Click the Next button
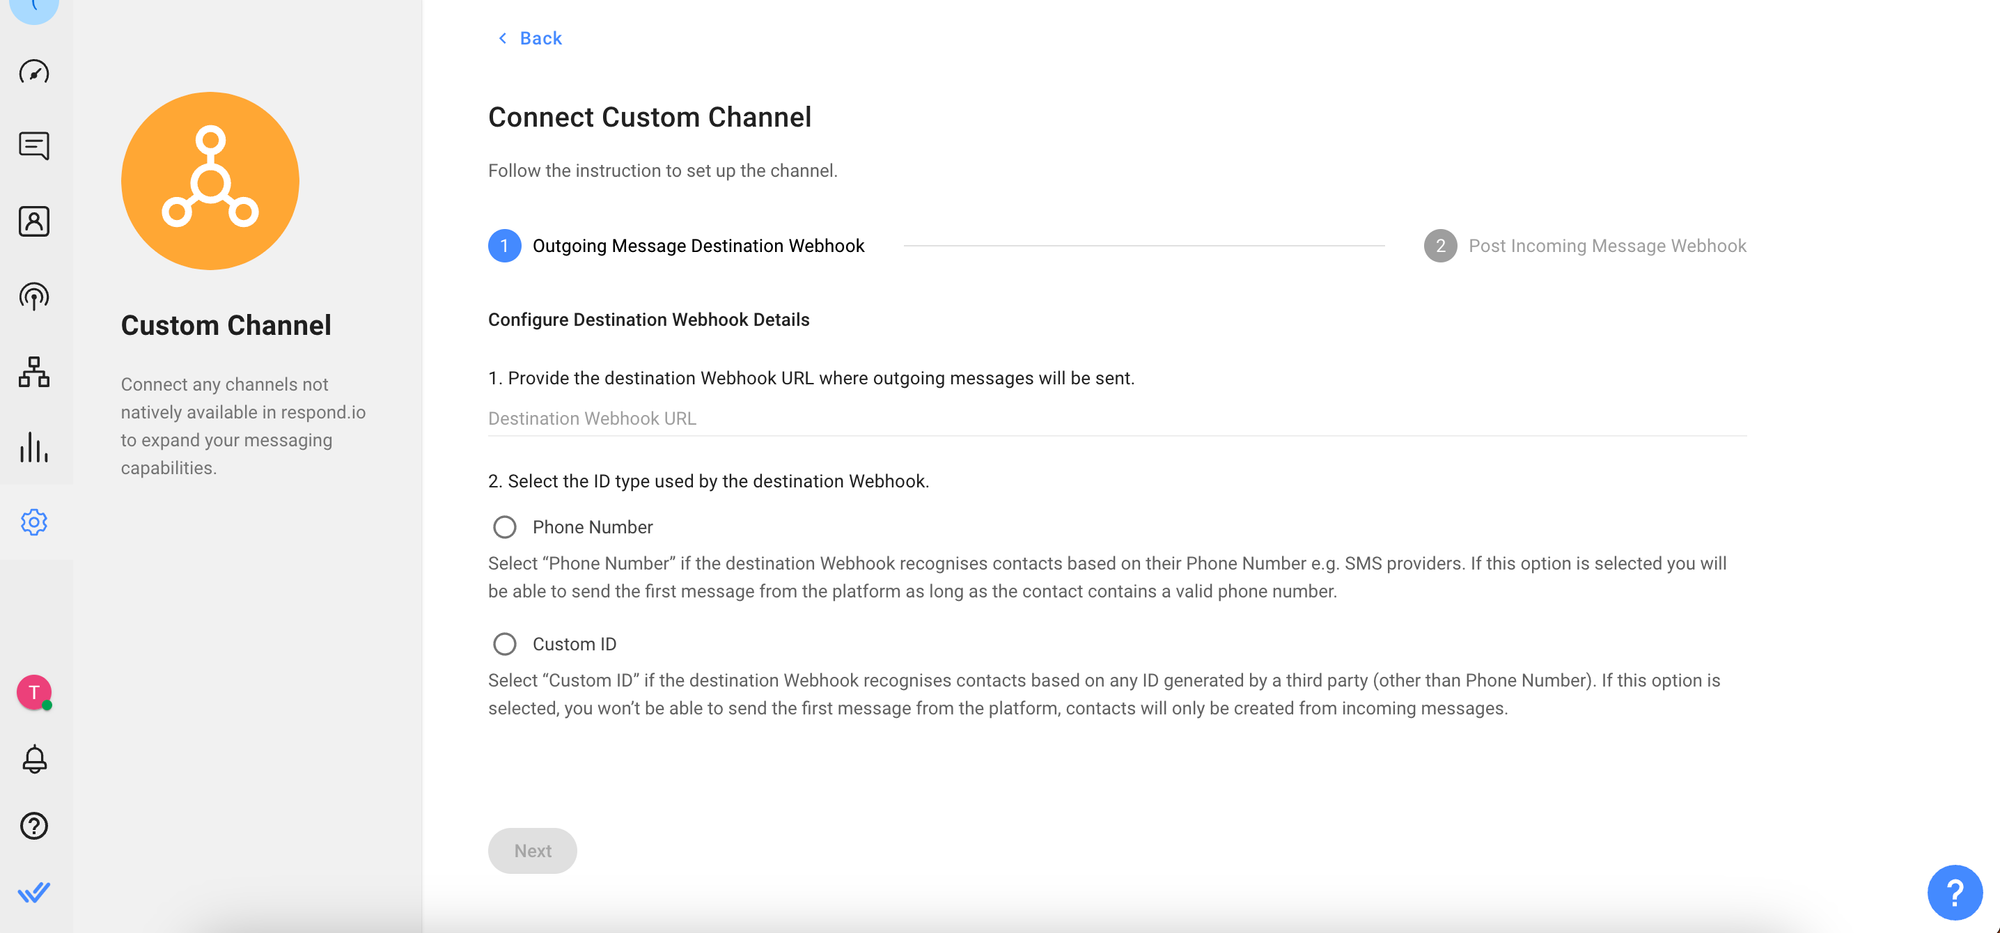This screenshot has height=933, width=2000. 532,851
